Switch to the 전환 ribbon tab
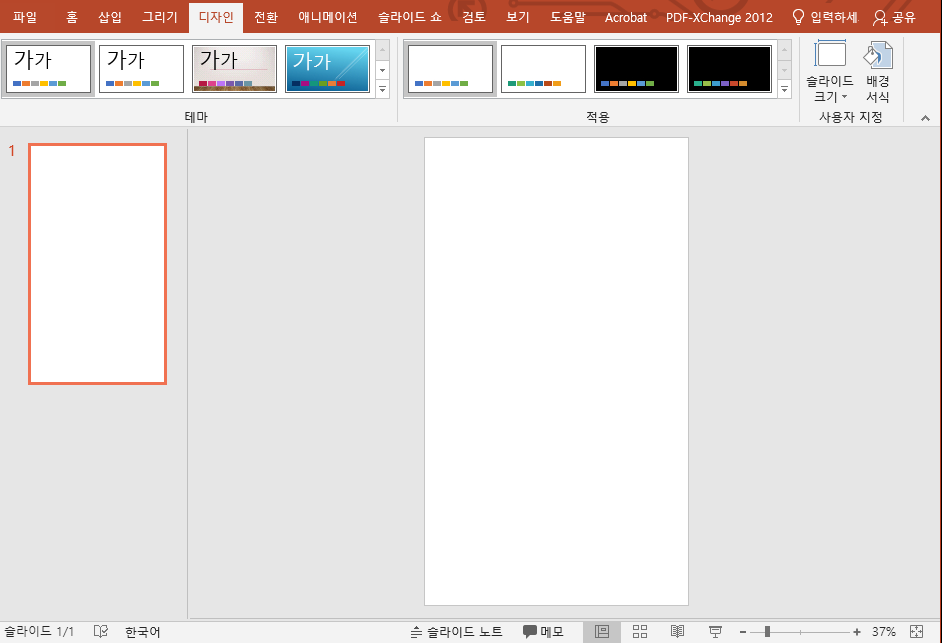The width and height of the screenshot is (942, 643). (266, 17)
